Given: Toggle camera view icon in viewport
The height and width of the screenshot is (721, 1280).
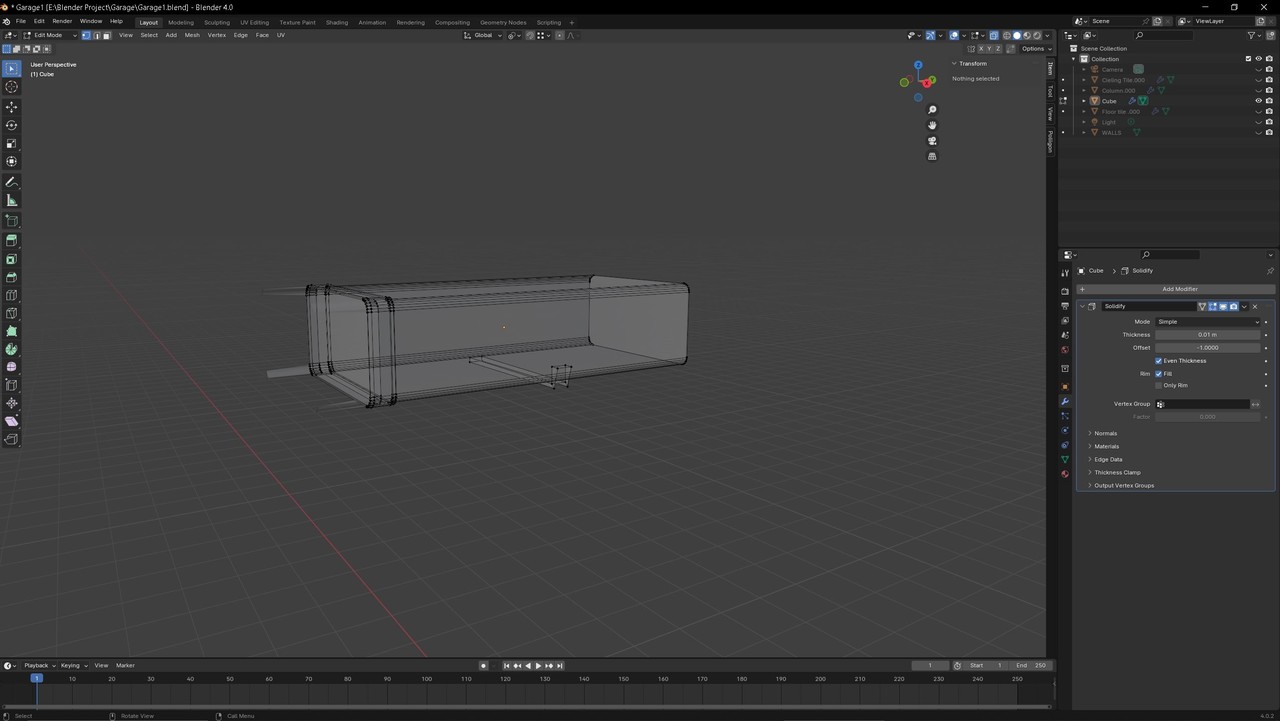Looking at the screenshot, I should click(932, 141).
